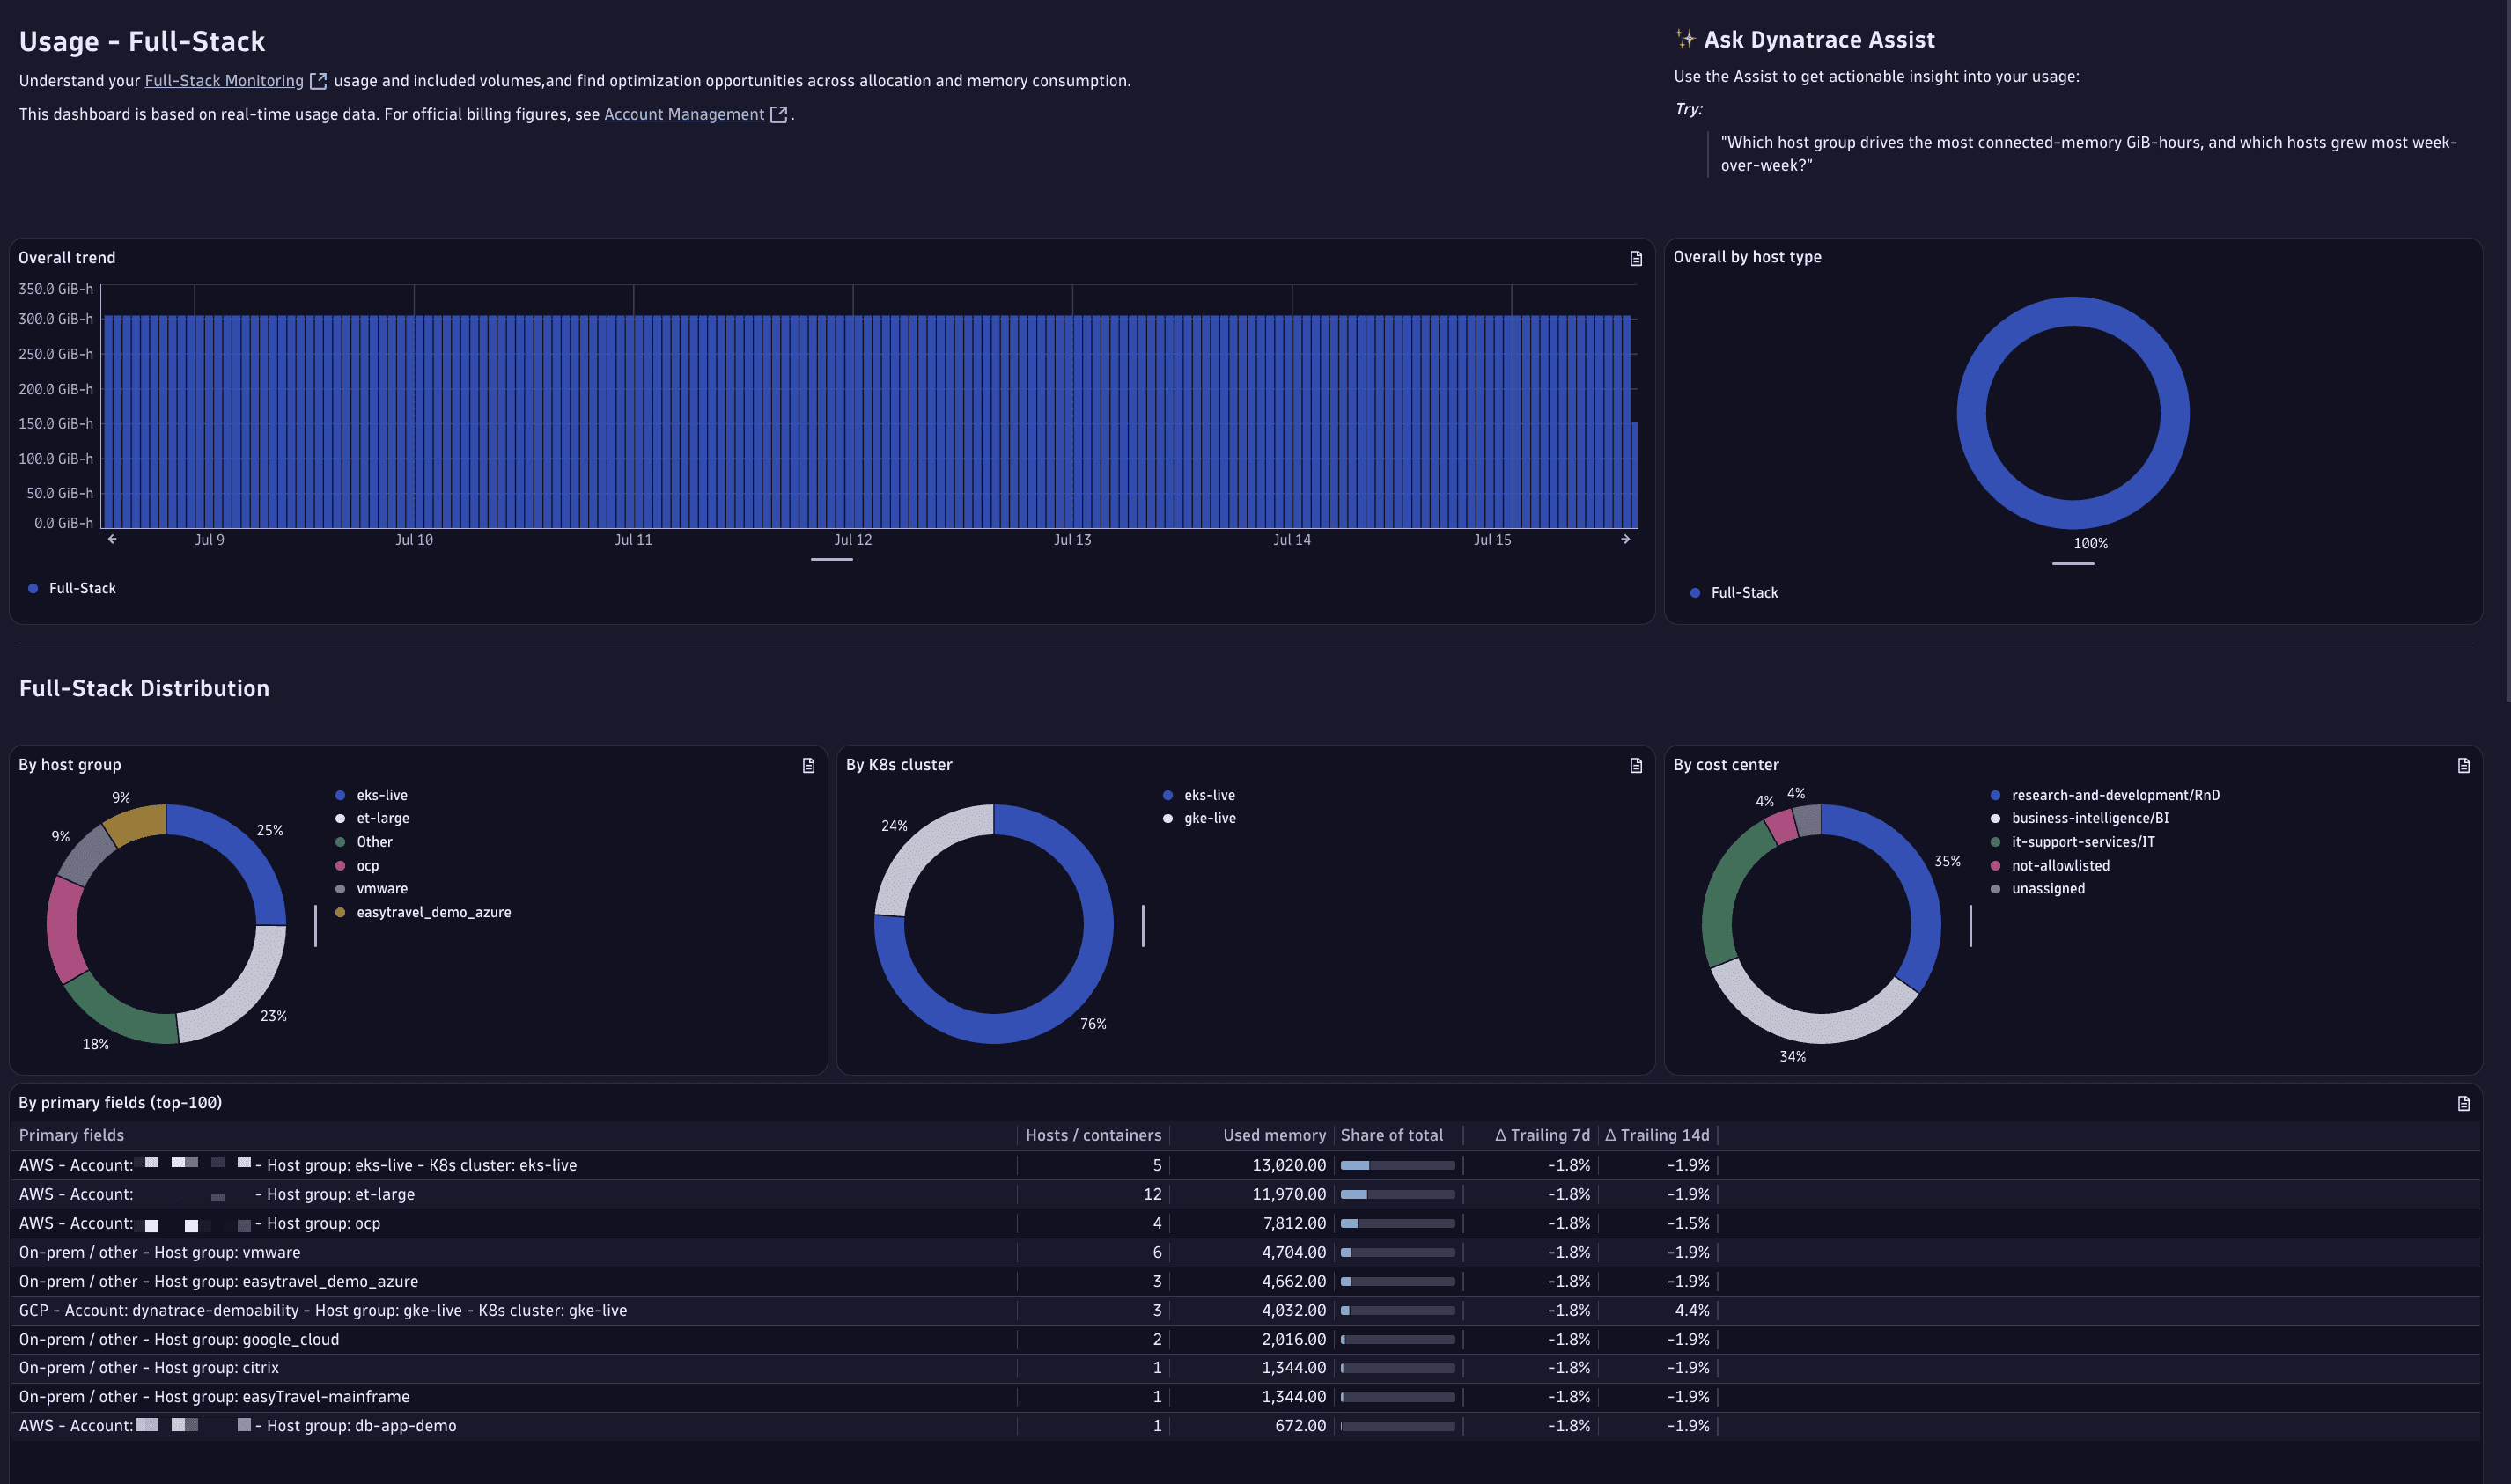The height and width of the screenshot is (1484, 2511).
Task: Select the Host group: ocp row
Action: point(1248,1223)
